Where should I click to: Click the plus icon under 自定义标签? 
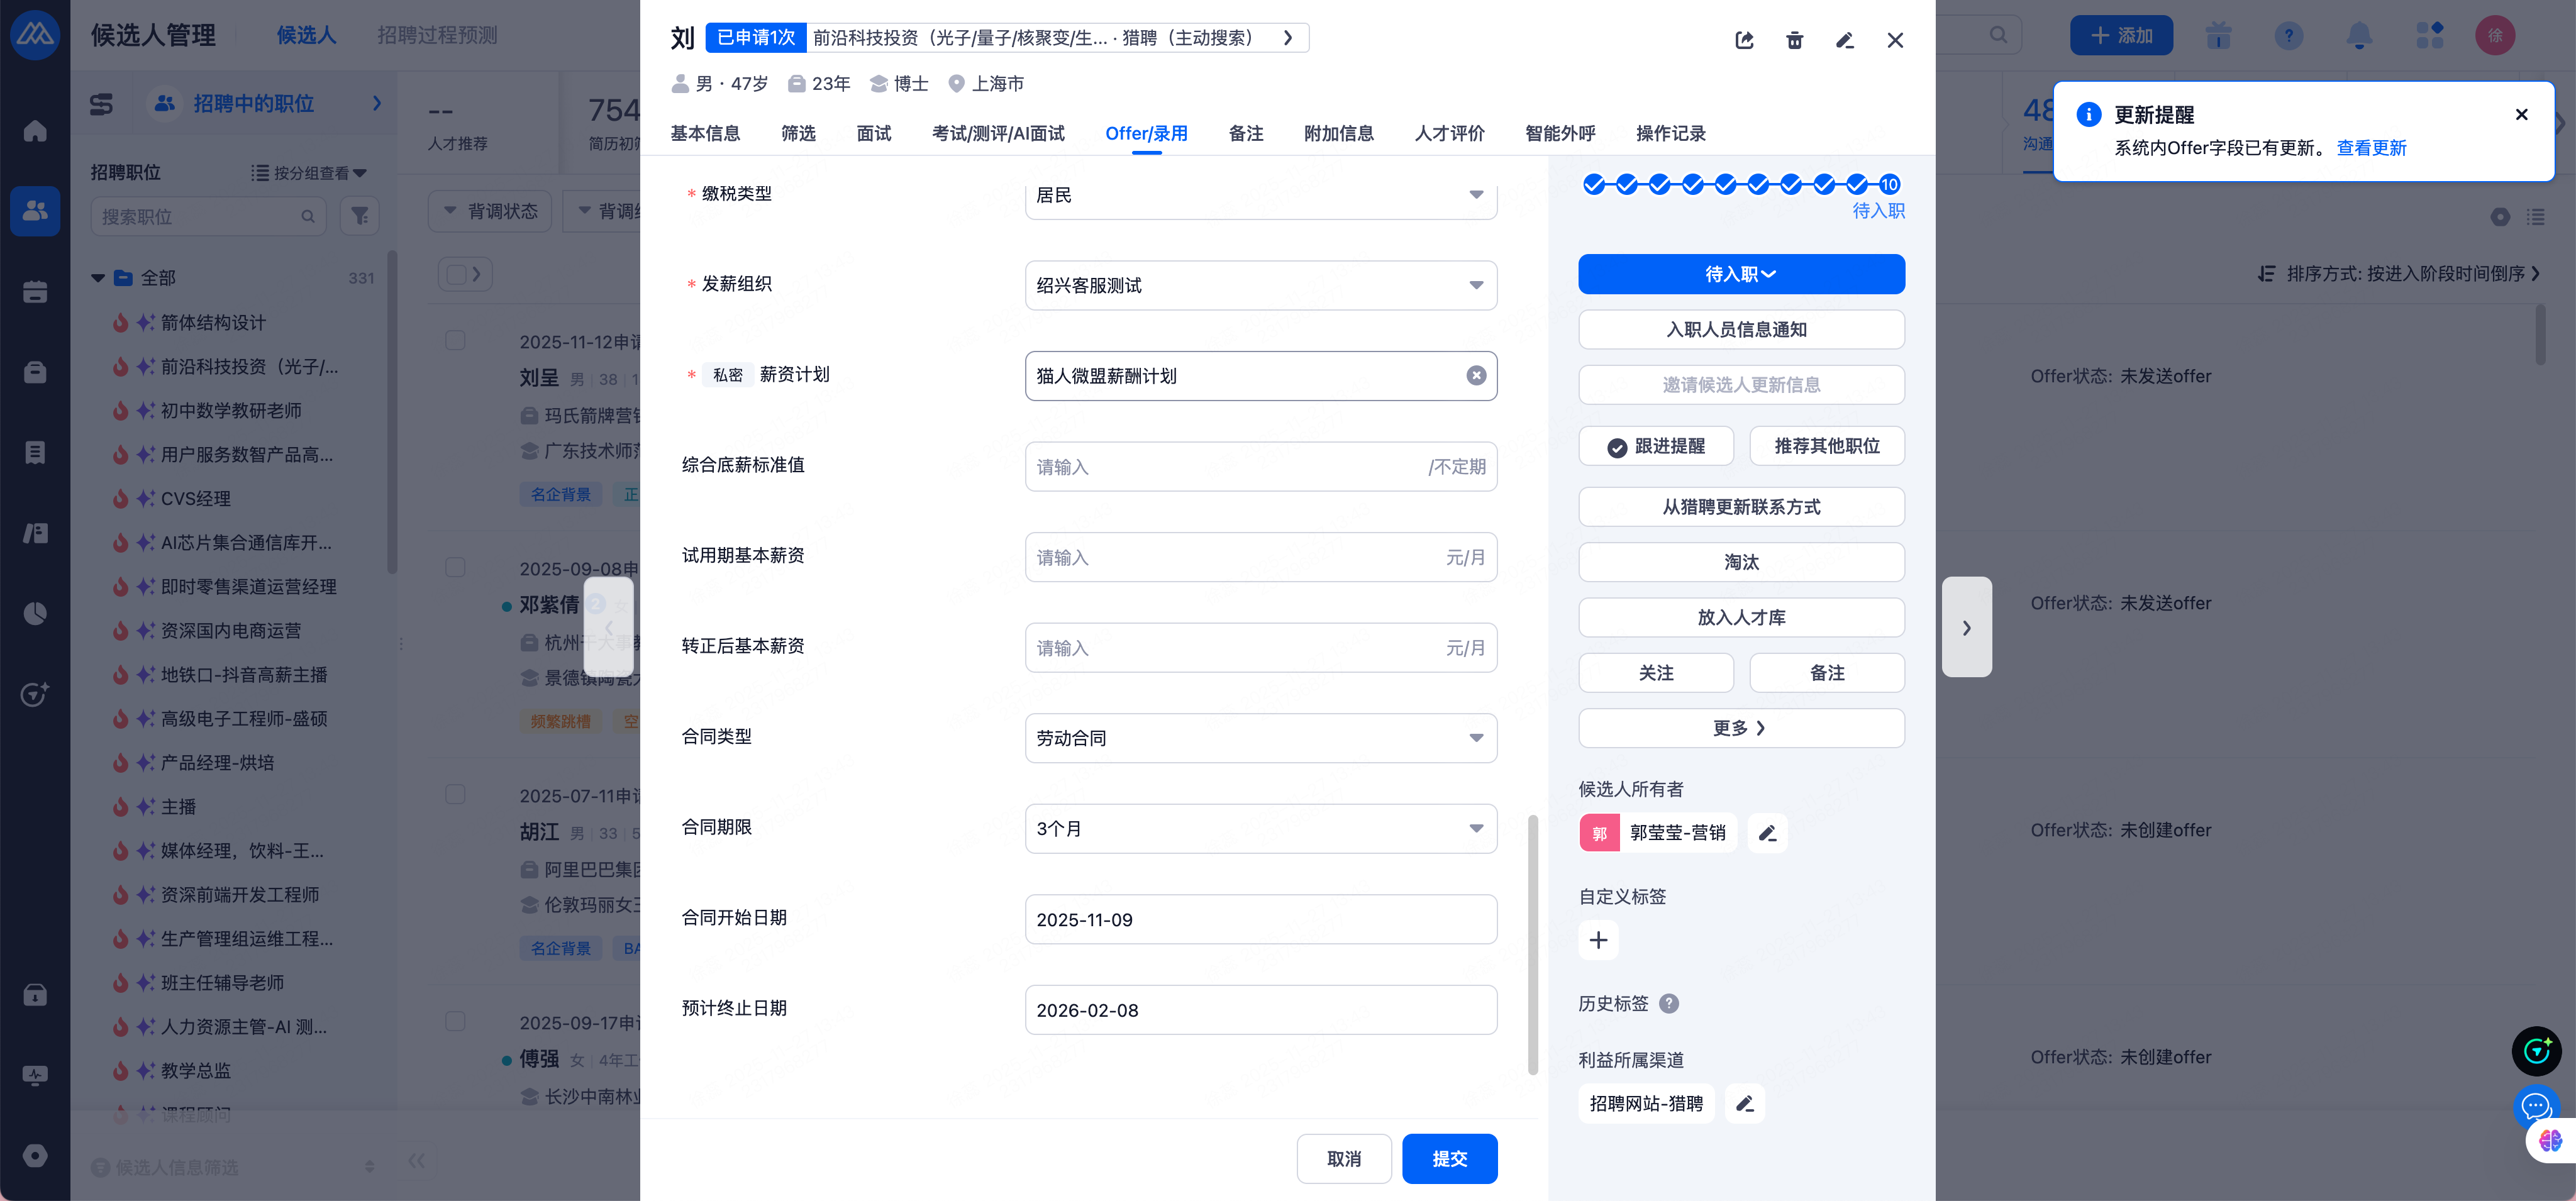coord(1598,940)
